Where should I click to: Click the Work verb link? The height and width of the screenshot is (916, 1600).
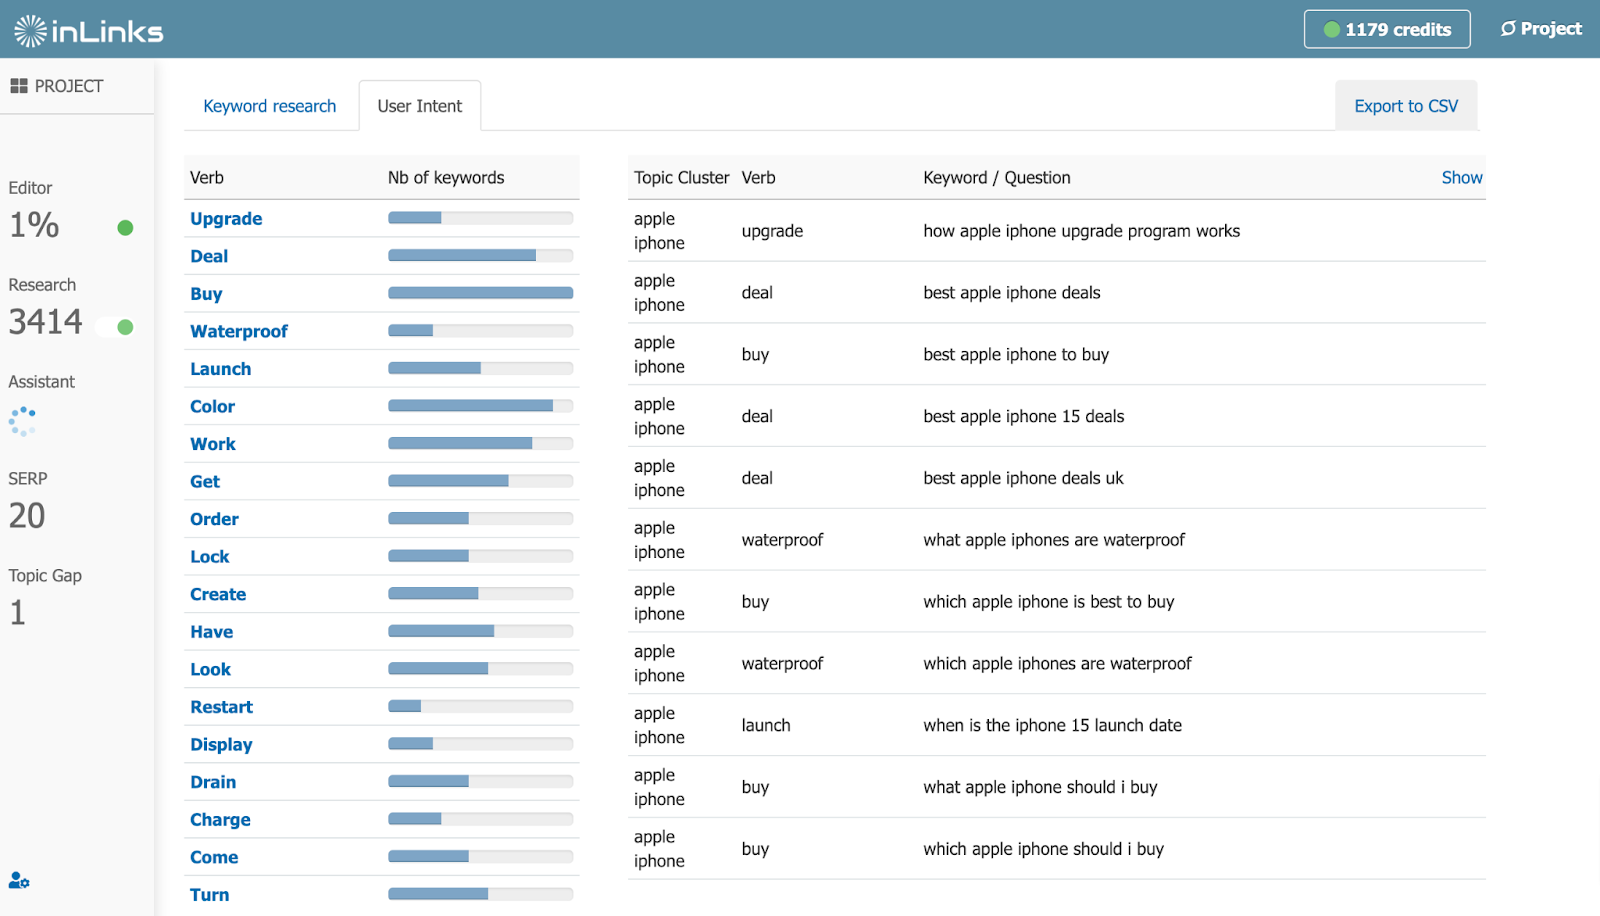213,444
